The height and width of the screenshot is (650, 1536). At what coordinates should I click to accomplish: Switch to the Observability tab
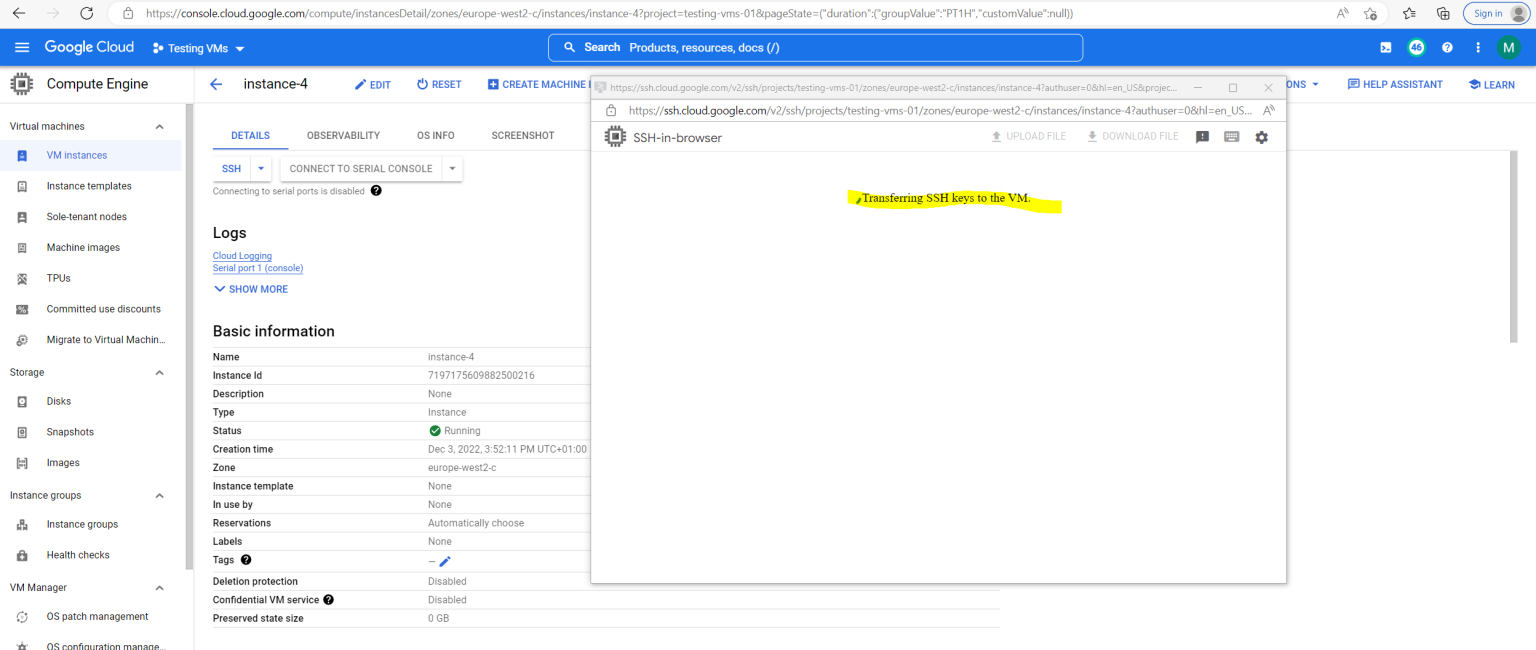345,135
